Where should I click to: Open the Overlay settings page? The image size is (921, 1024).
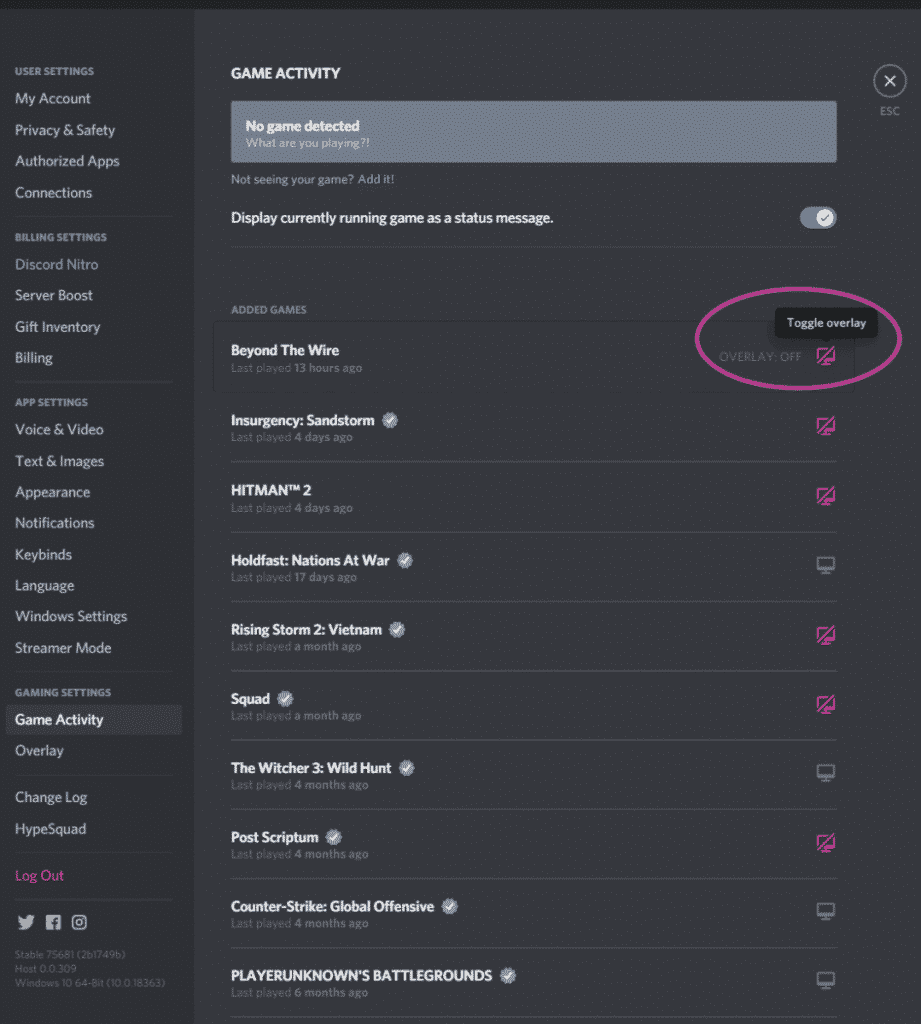tap(39, 750)
